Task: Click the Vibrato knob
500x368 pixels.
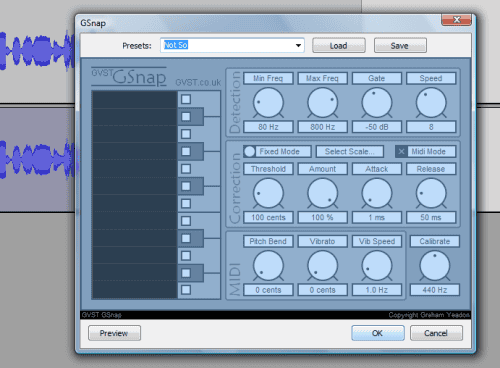Action: tap(323, 266)
